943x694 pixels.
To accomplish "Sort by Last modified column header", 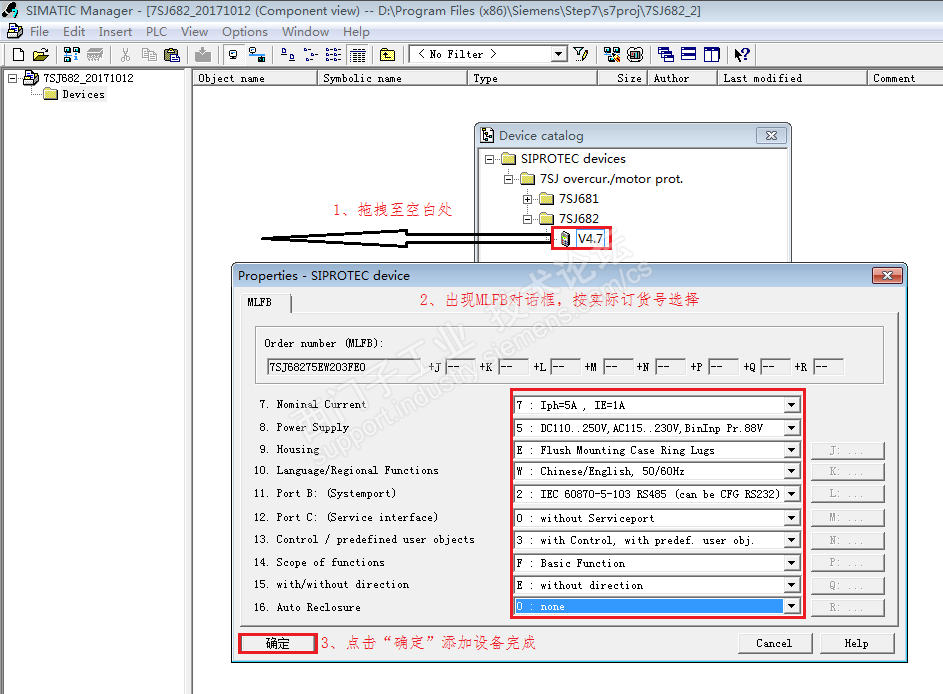I will (x=791, y=78).
